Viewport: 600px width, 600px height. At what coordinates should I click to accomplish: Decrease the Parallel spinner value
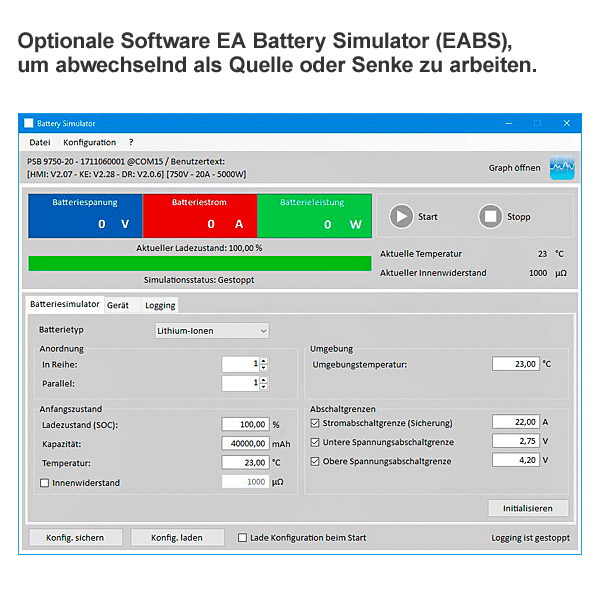263,387
